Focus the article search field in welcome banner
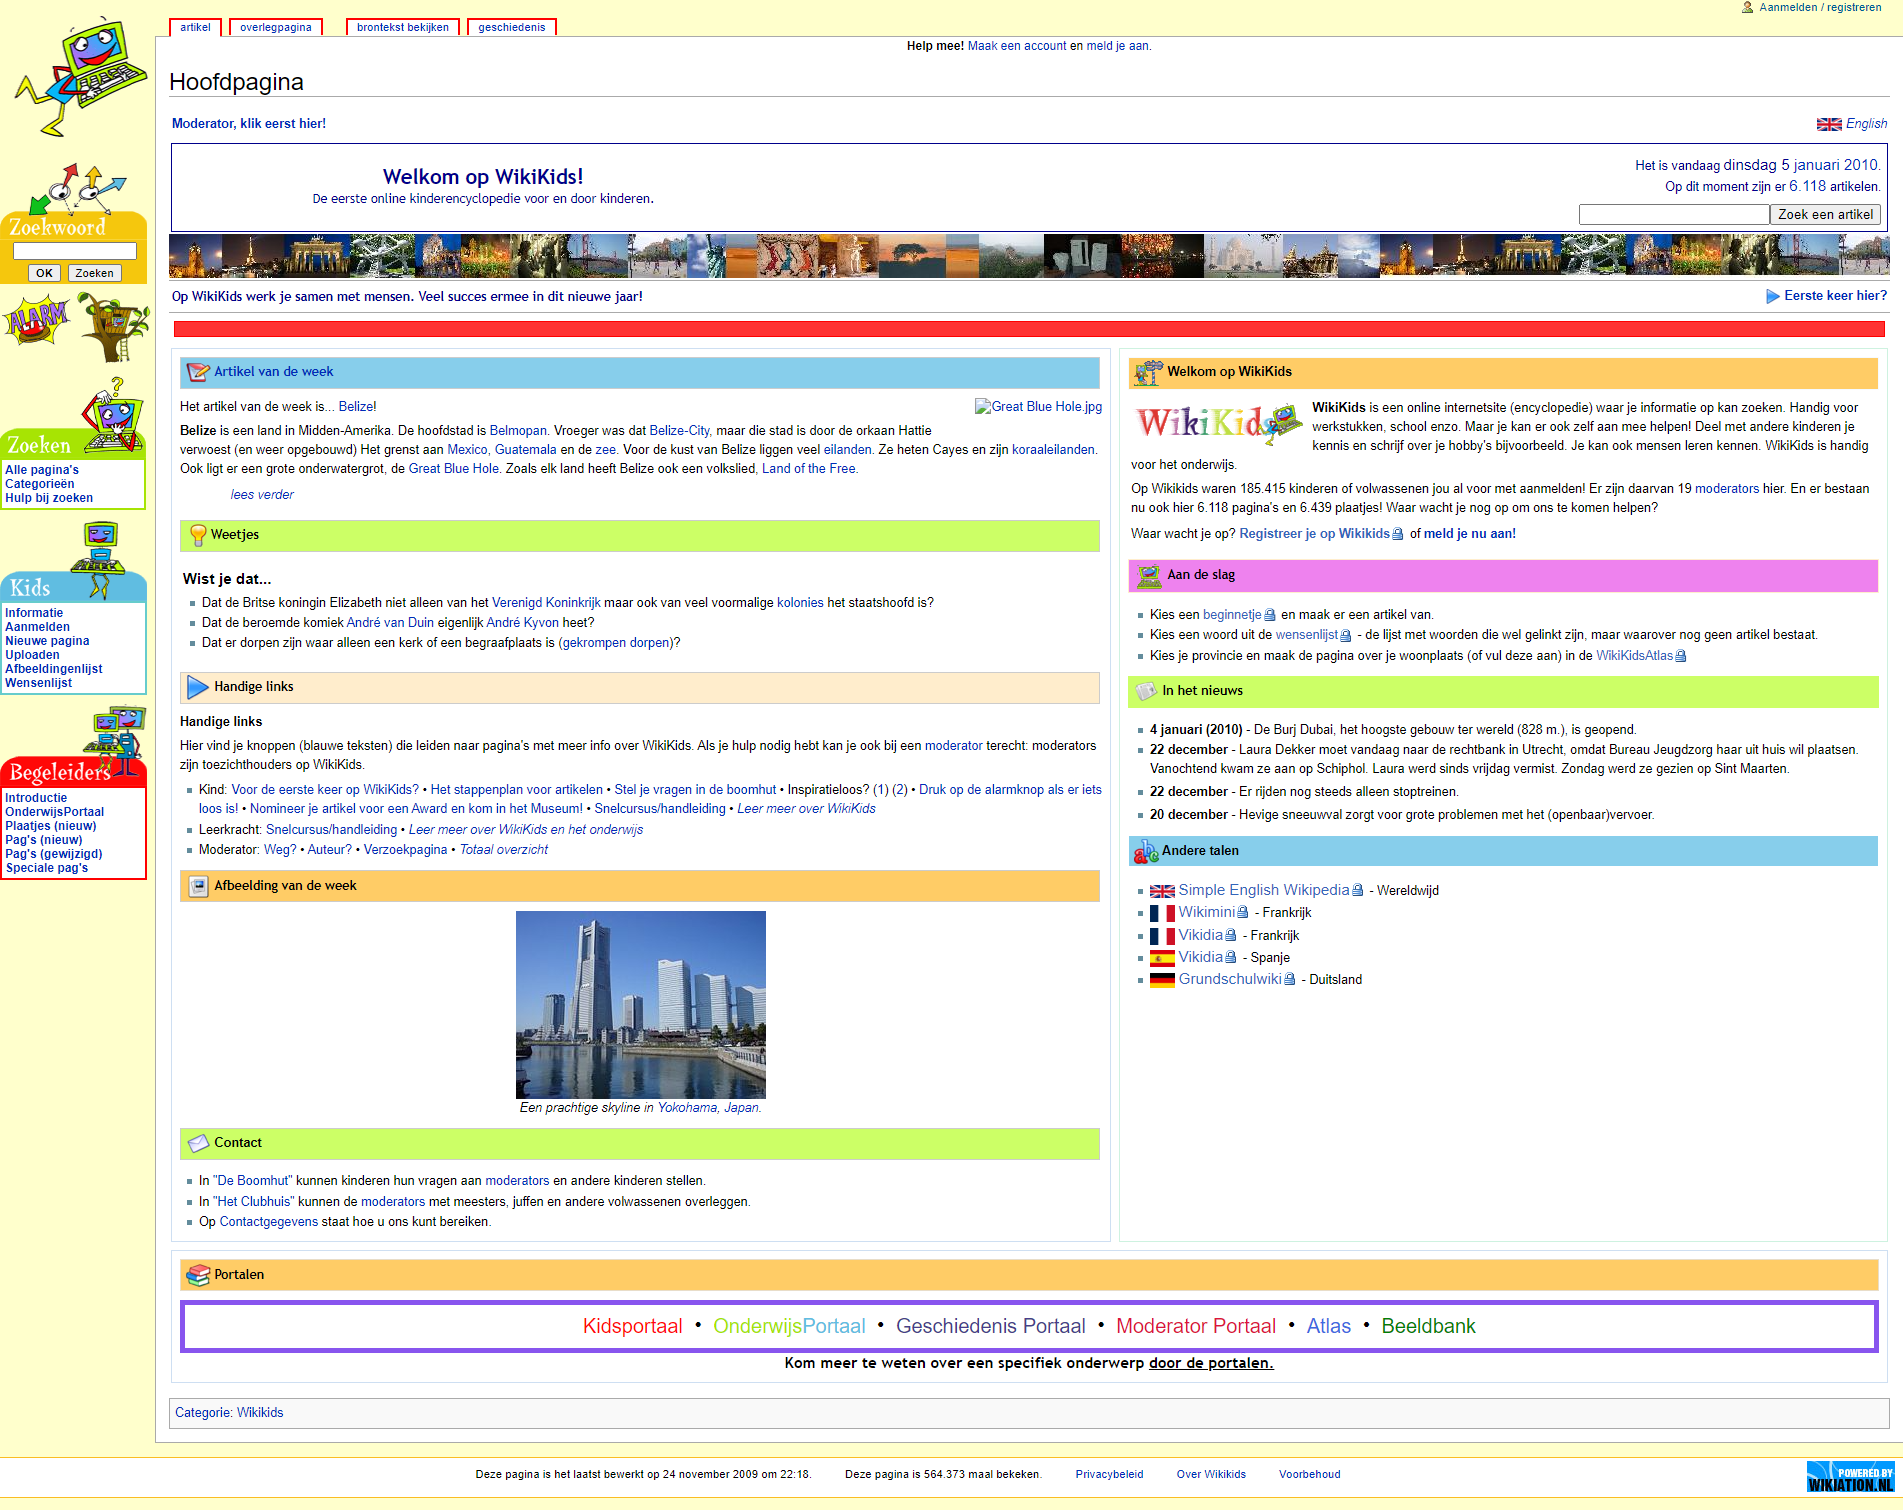Screen dimensions: 1903x1510 pos(1674,215)
